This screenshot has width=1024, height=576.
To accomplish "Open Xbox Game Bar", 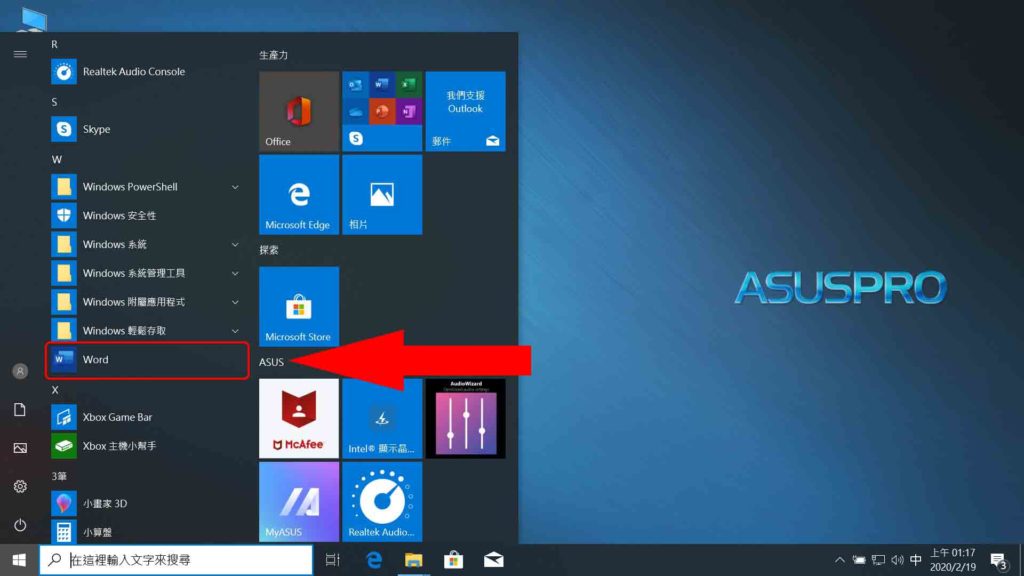I will pyautogui.click(x=146, y=417).
